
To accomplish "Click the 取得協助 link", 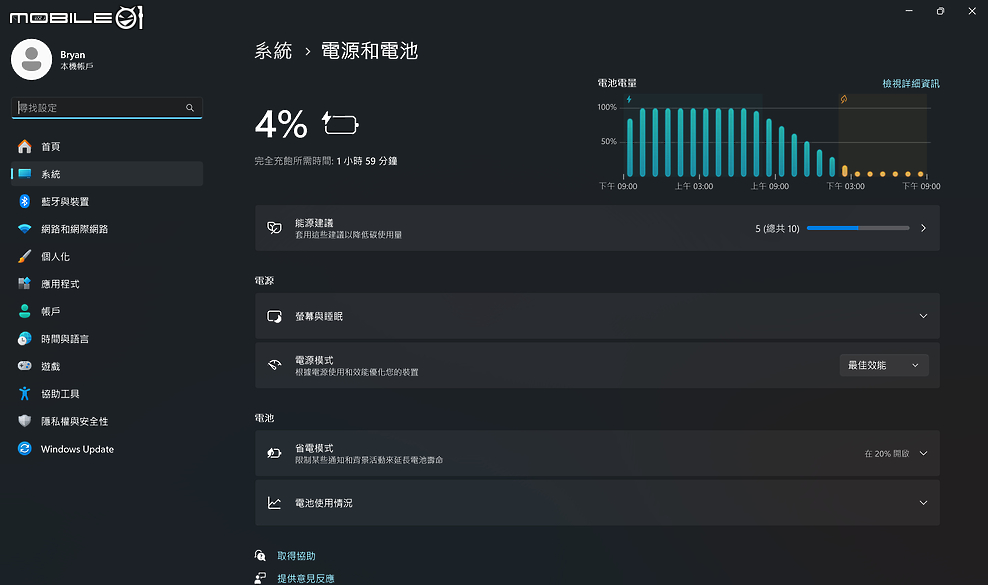I will 296,555.
